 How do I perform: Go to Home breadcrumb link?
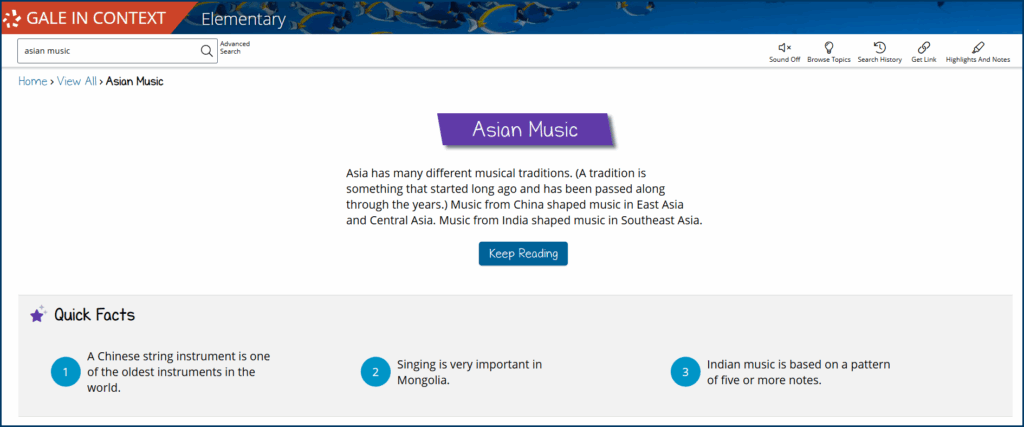[33, 82]
